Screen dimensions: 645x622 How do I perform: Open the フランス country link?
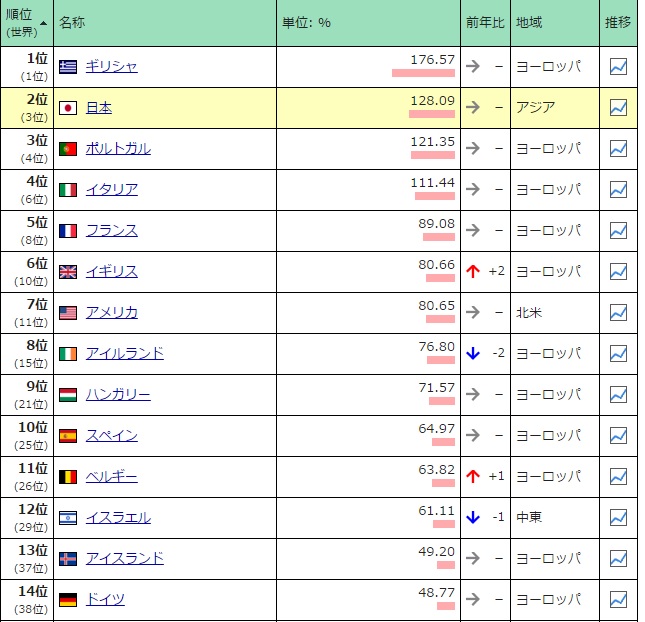111,230
